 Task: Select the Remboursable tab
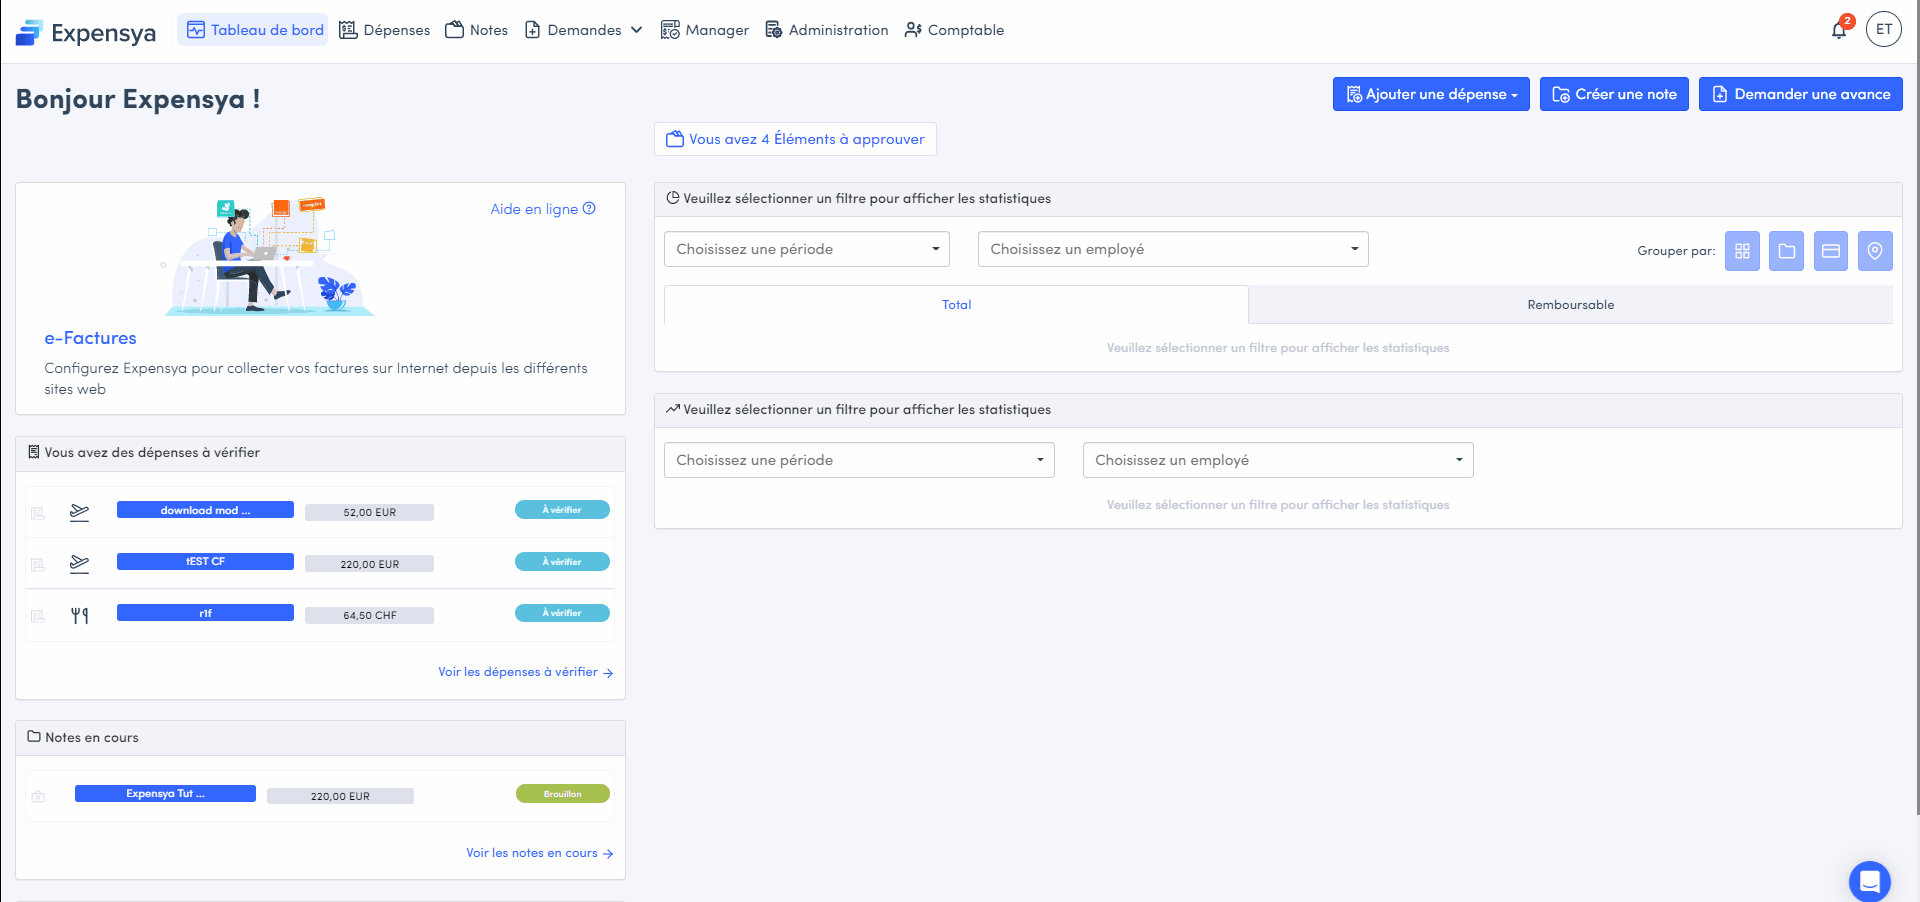tap(1570, 305)
